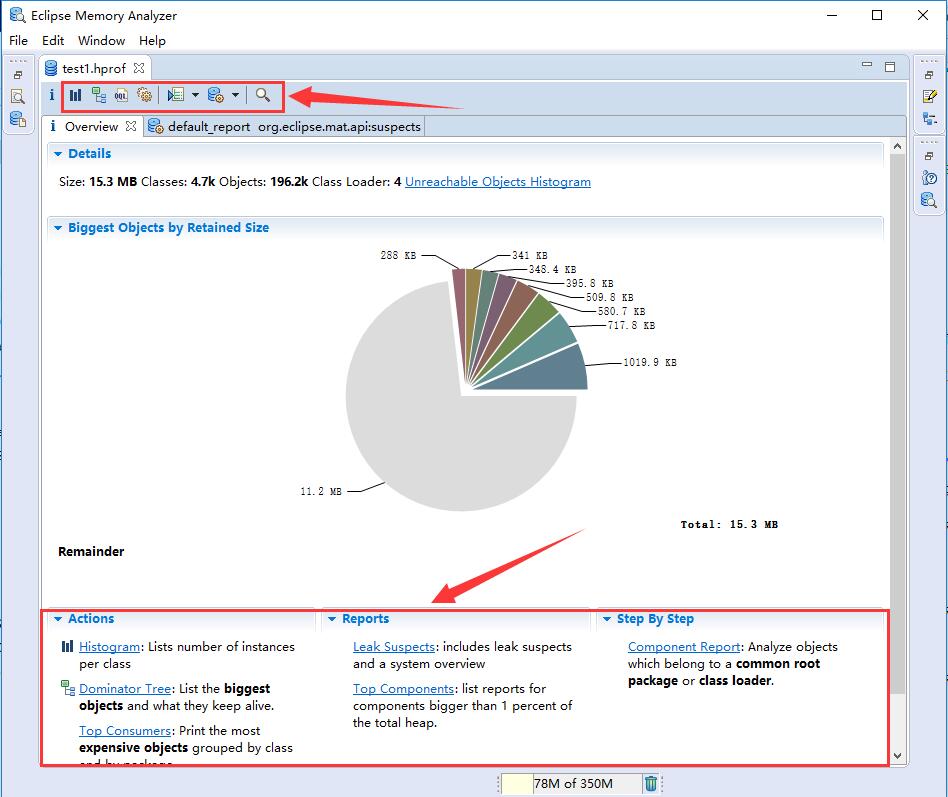Select the test1.hprof editor tab
The image size is (948, 797).
[94, 68]
